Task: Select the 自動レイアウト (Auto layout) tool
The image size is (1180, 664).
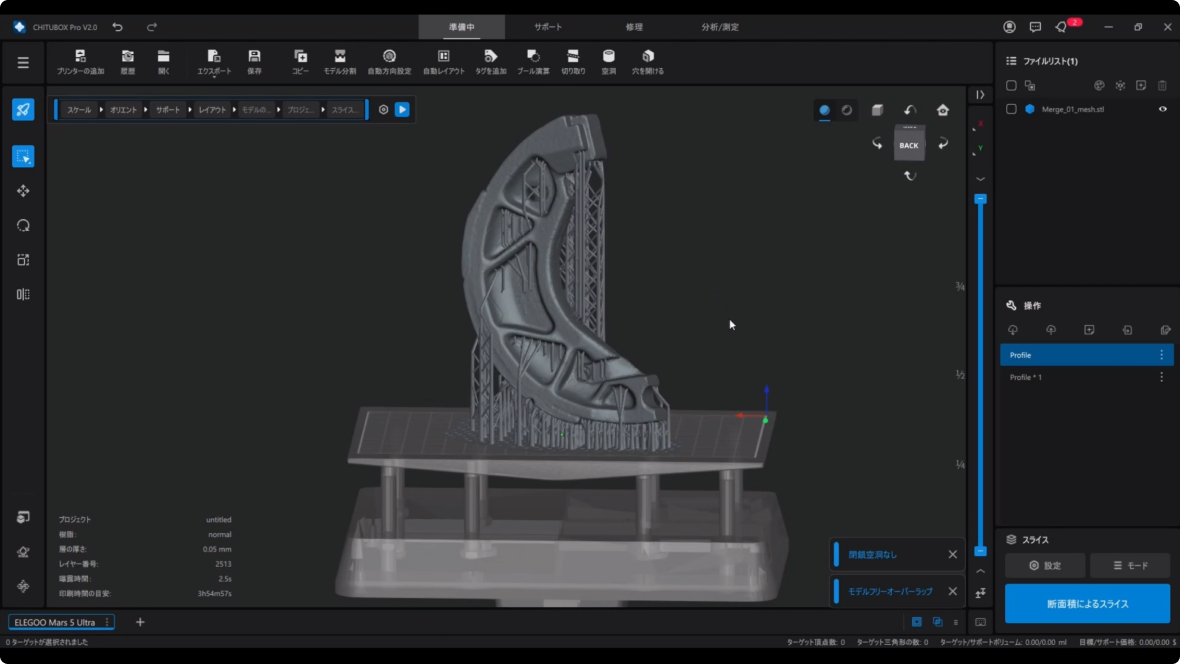Action: (x=443, y=57)
